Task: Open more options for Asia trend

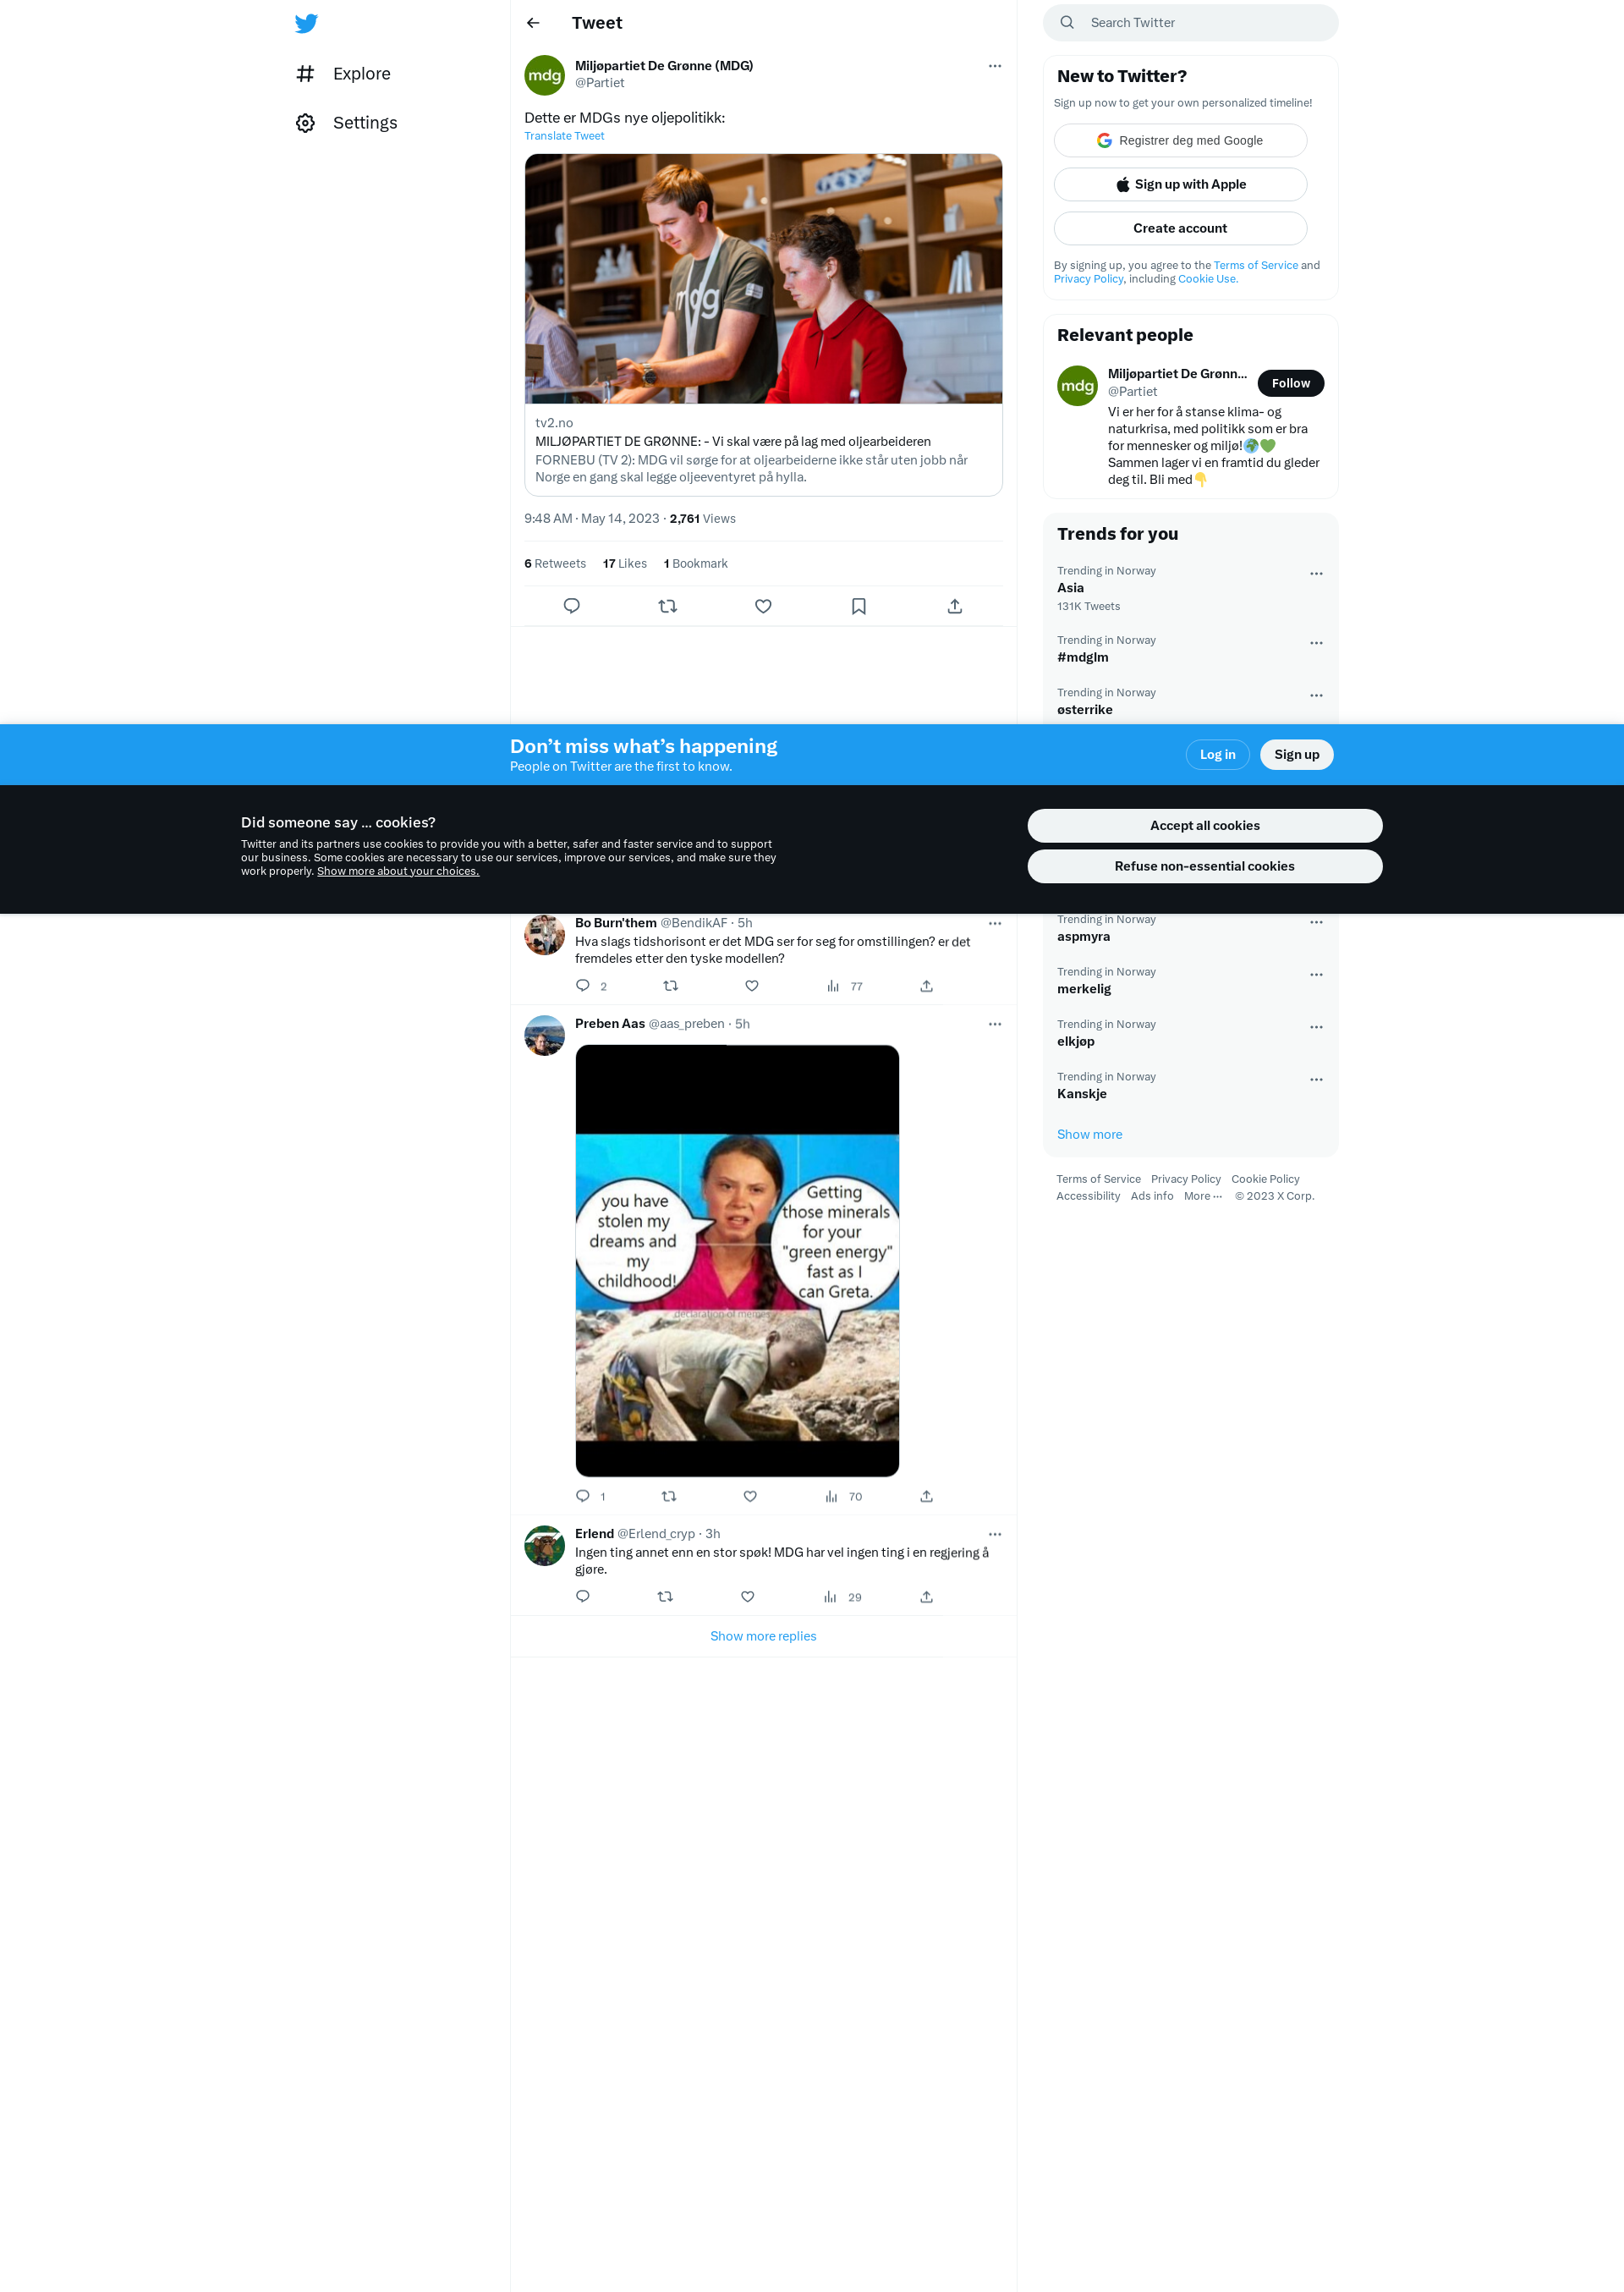Action: 1316,574
